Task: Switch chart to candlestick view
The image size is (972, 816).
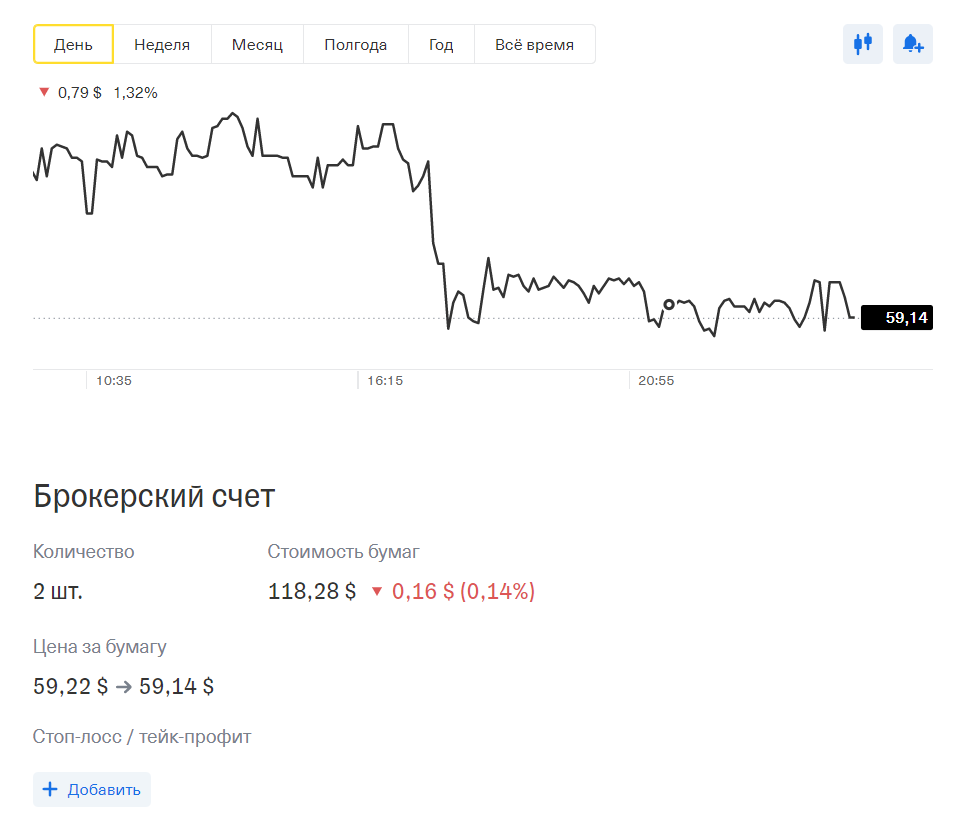Action: tap(862, 44)
